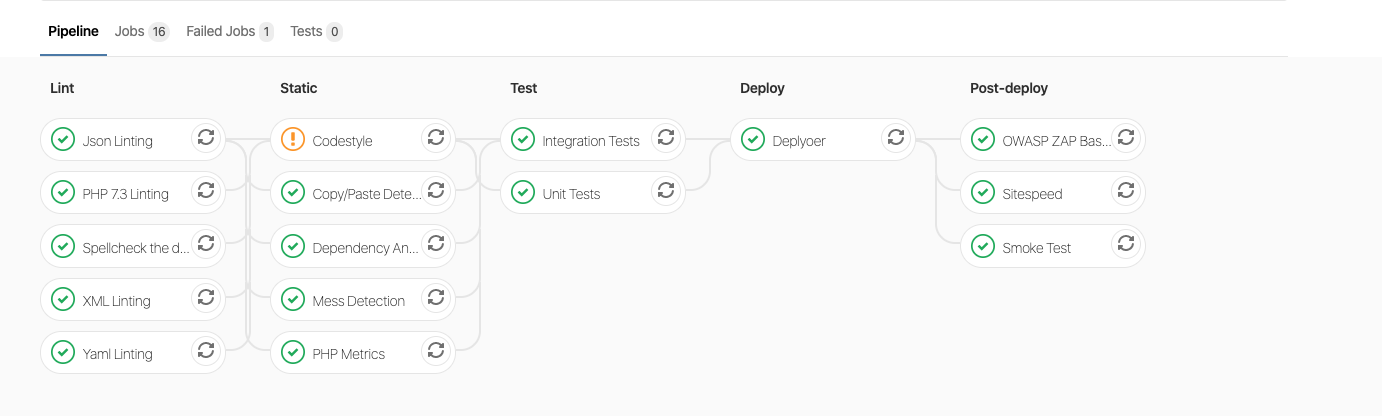Open the Failed Jobs tab
The width and height of the screenshot is (1382, 418).
click(x=229, y=32)
